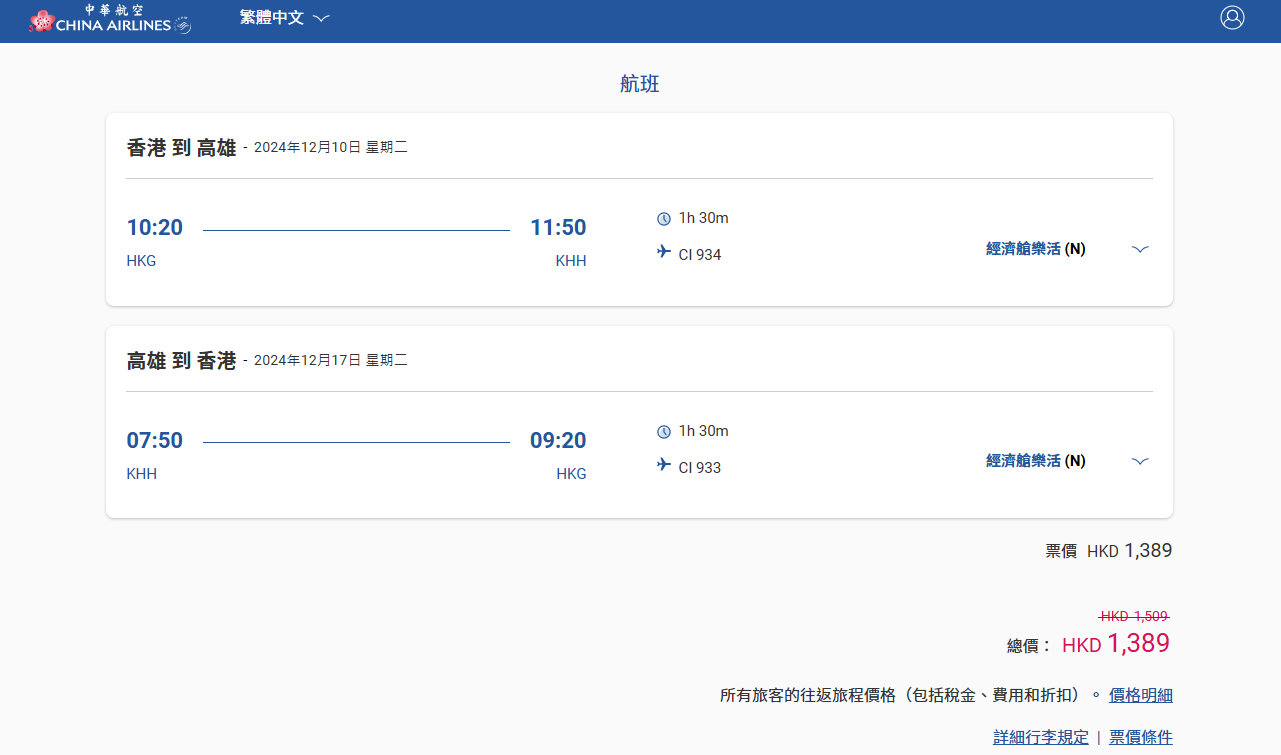
Task: Click the red 總價 HKD 1,389 total
Action: [1115, 644]
